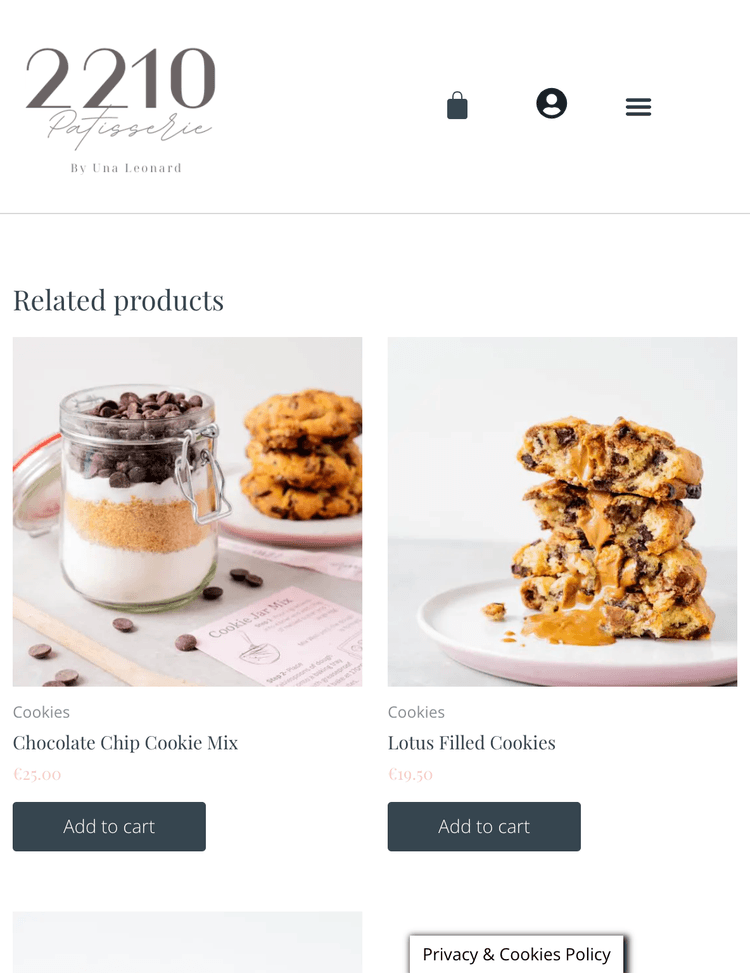Click the €25.00 price
Screen dimensions: 750x973
pos(37,774)
